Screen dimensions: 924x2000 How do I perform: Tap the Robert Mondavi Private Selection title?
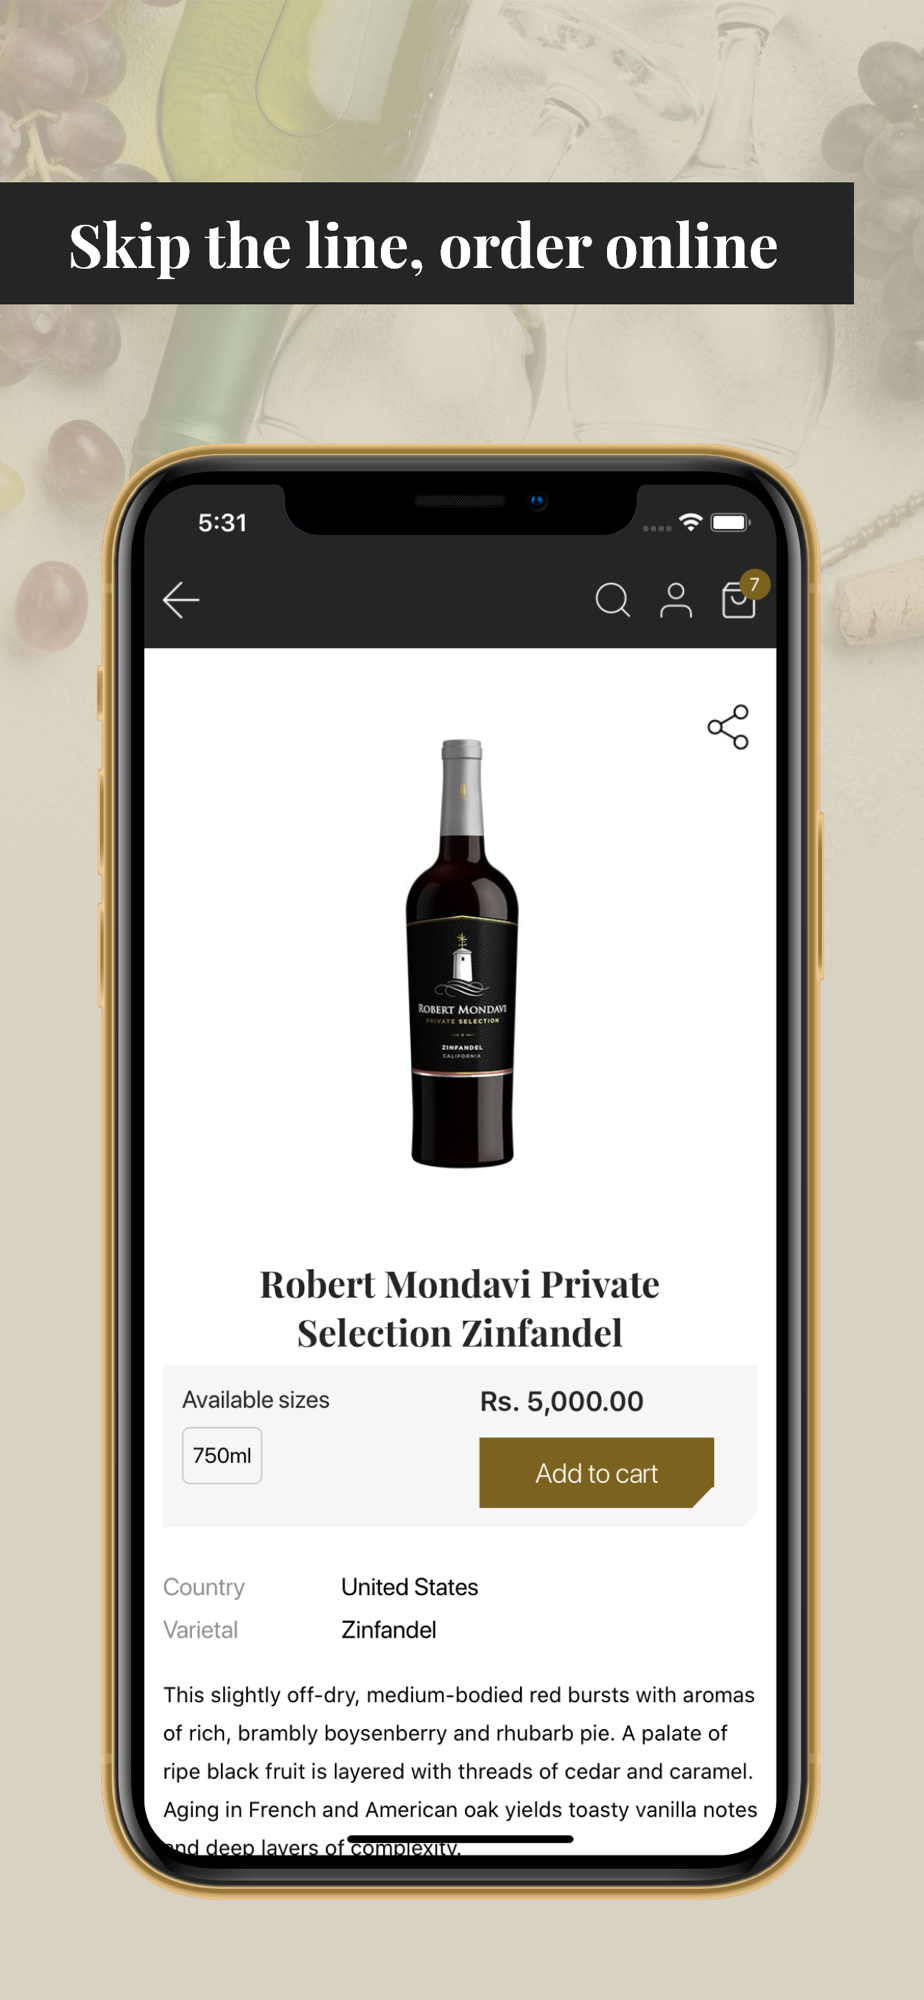pyautogui.click(x=460, y=1308)
